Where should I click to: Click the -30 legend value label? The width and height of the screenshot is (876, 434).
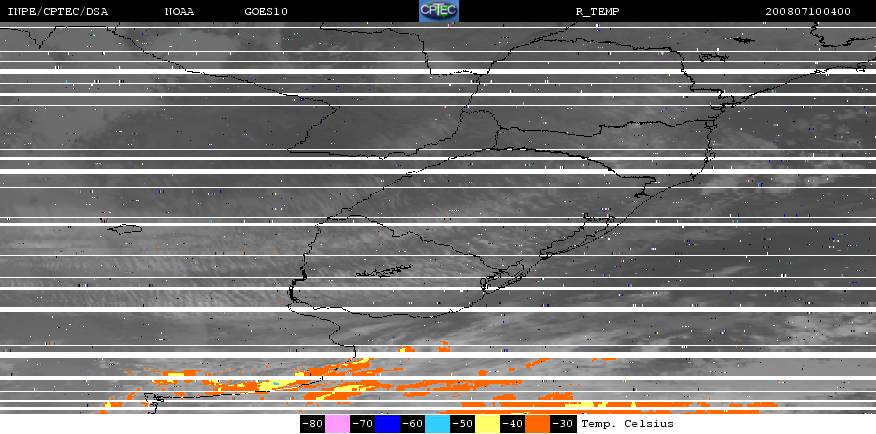point(563,424)
